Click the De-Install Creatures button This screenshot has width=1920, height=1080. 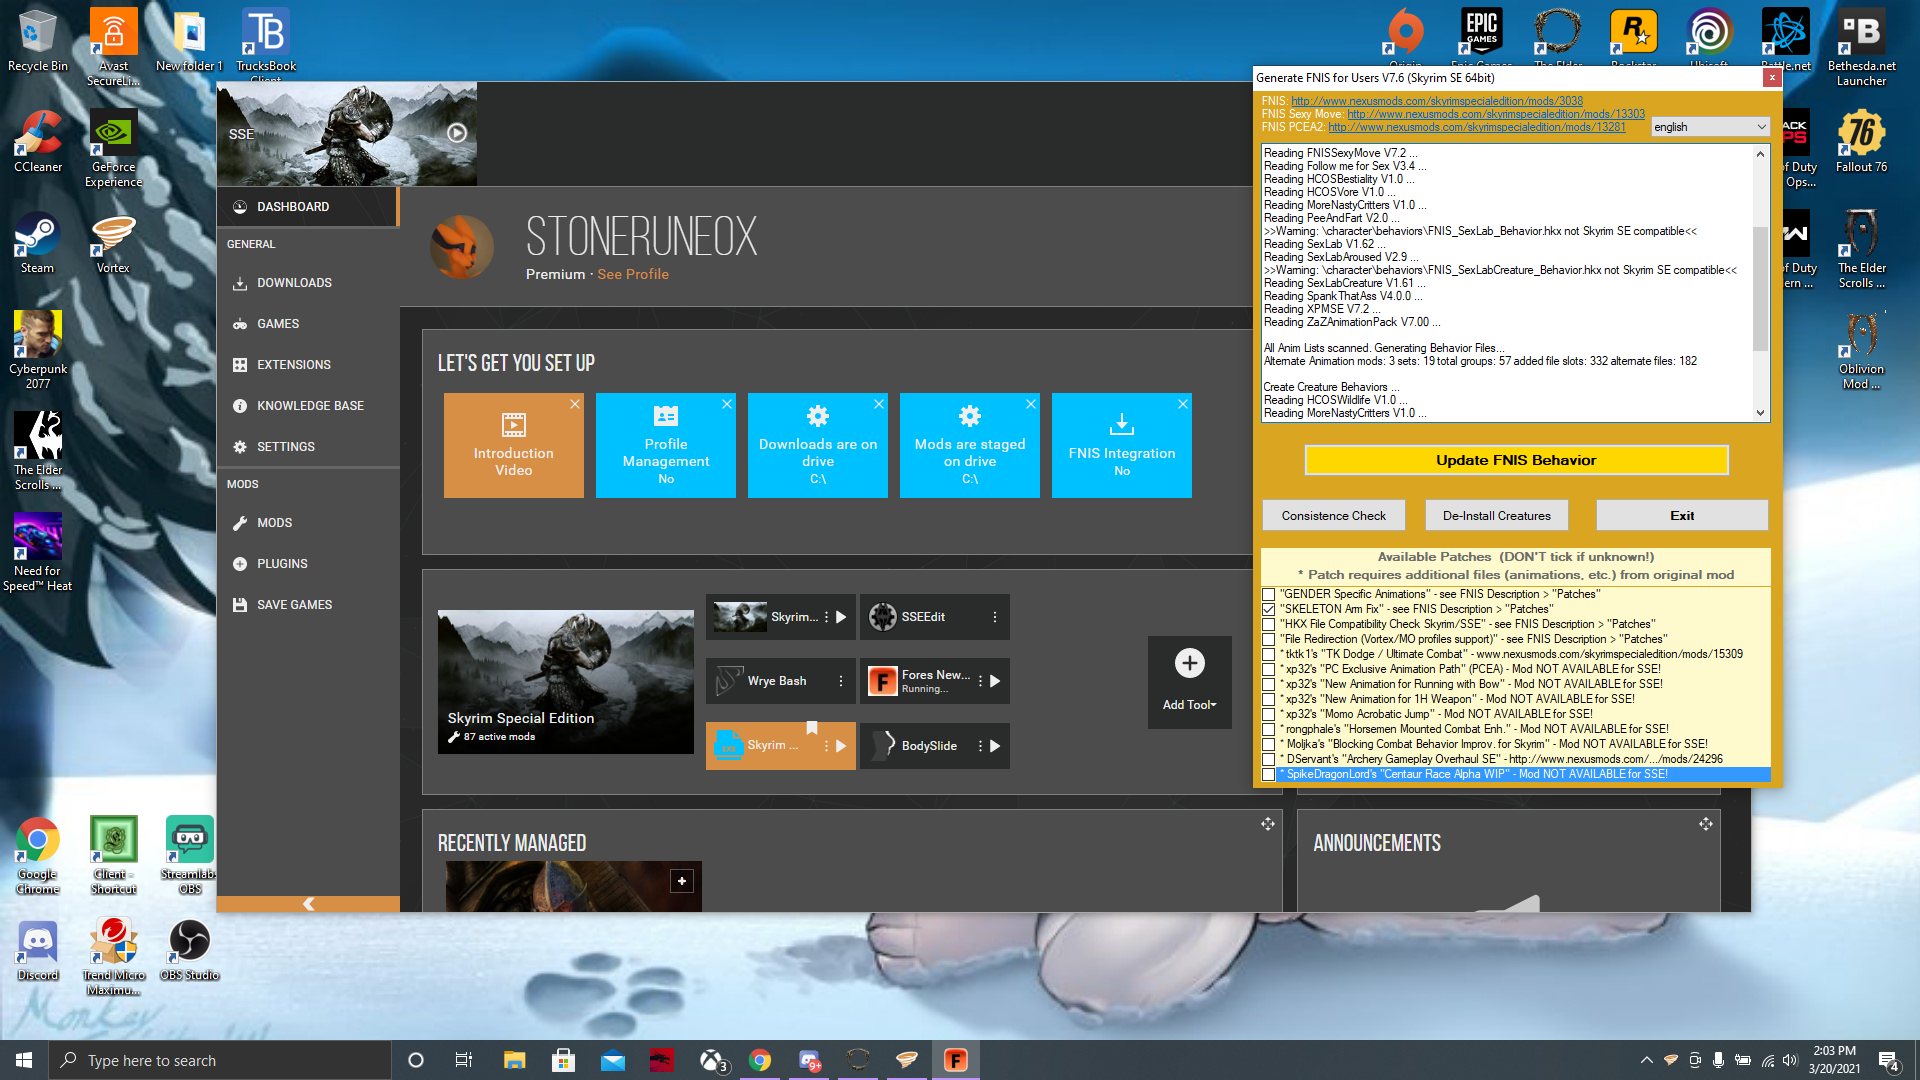[1497, 516]
